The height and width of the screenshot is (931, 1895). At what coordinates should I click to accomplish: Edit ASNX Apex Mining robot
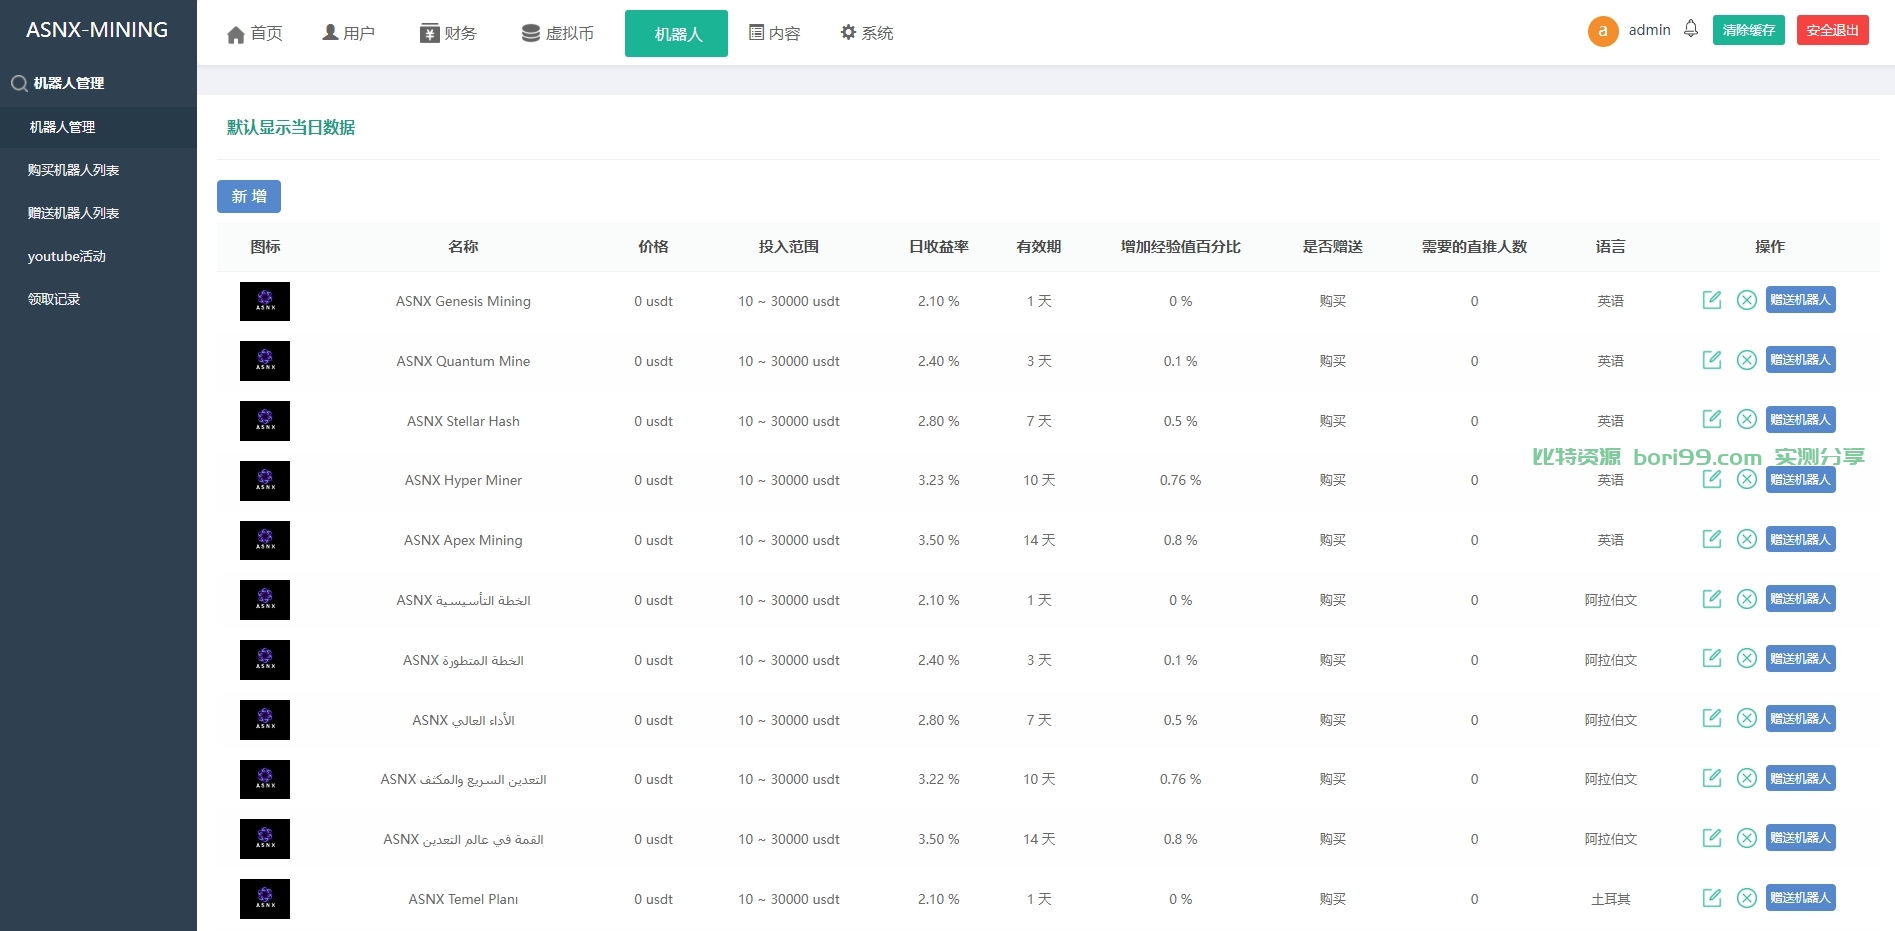(x=1712, y=539)
